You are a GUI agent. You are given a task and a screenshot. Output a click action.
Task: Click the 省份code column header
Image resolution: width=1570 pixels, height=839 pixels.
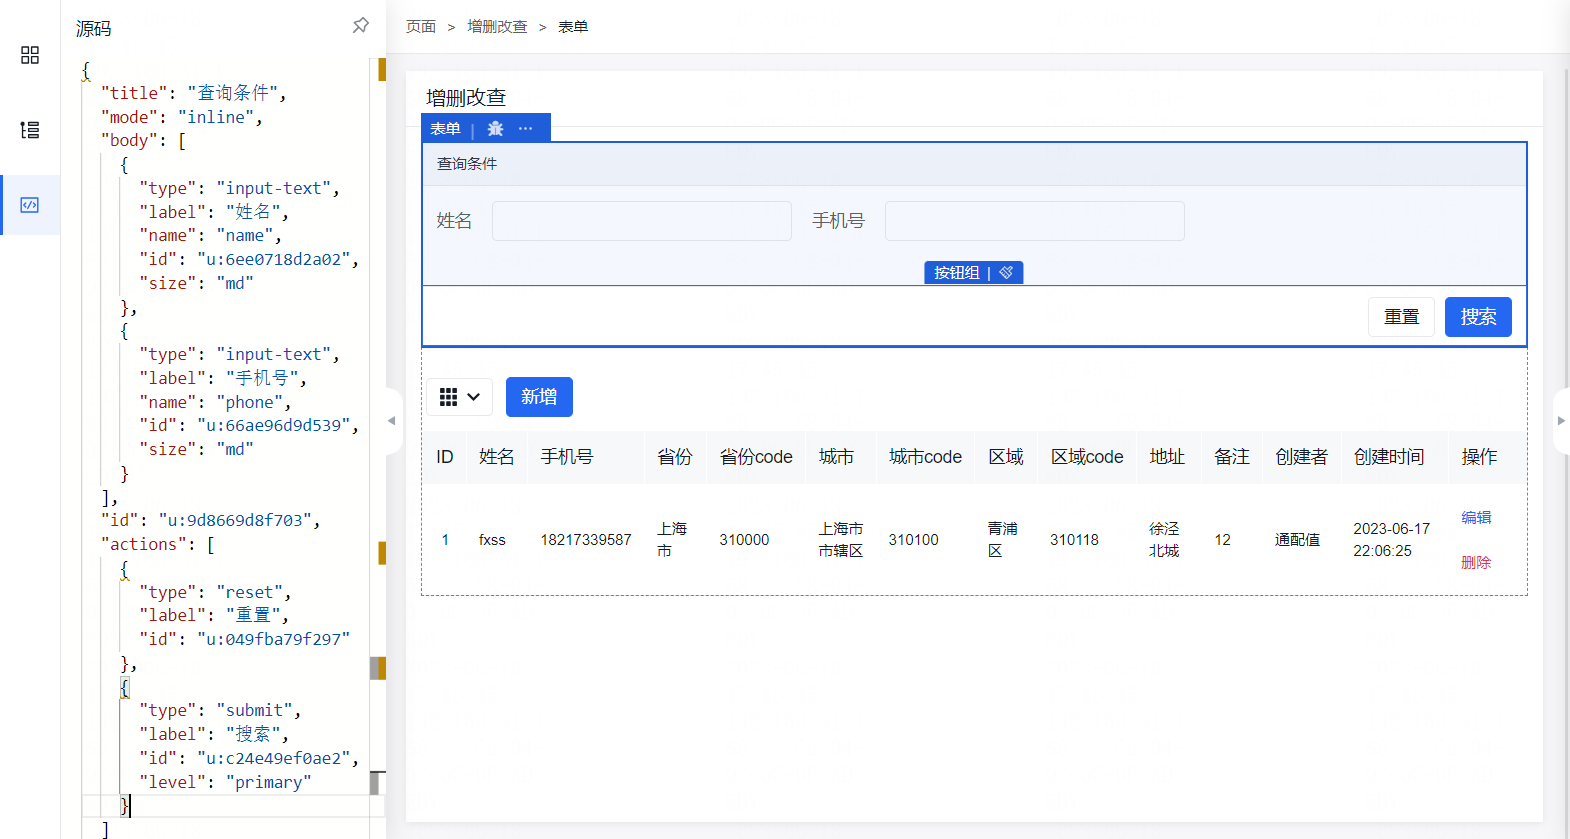(x=756, y=457)
